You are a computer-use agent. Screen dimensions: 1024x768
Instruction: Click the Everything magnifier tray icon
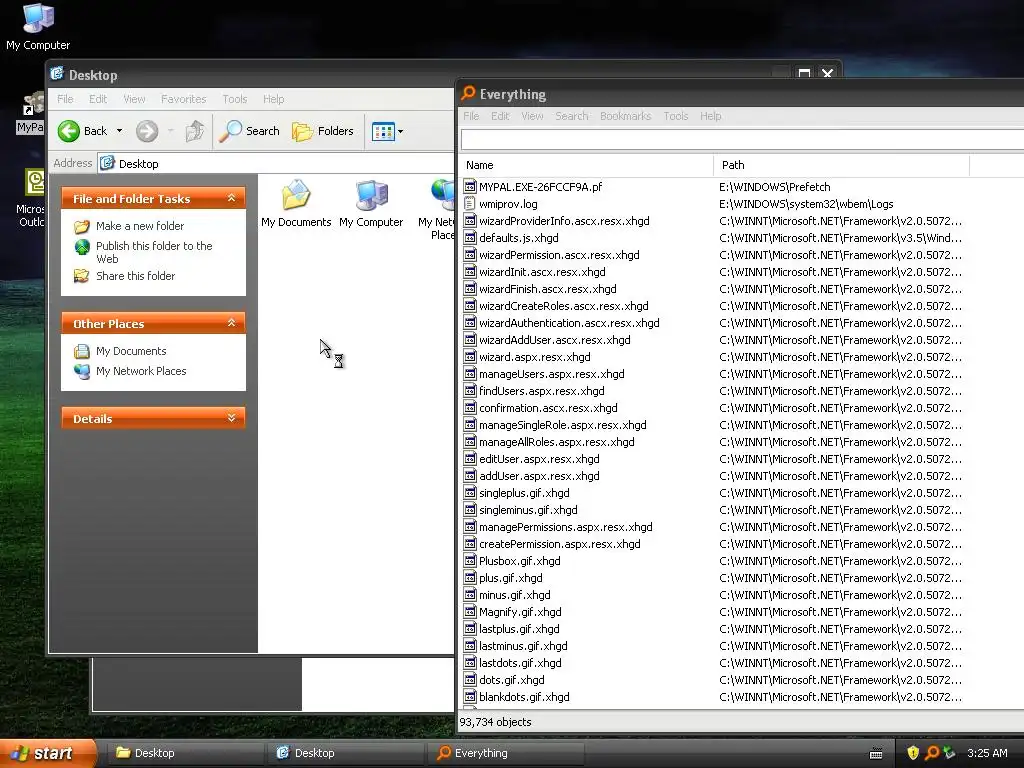[931, 753]
